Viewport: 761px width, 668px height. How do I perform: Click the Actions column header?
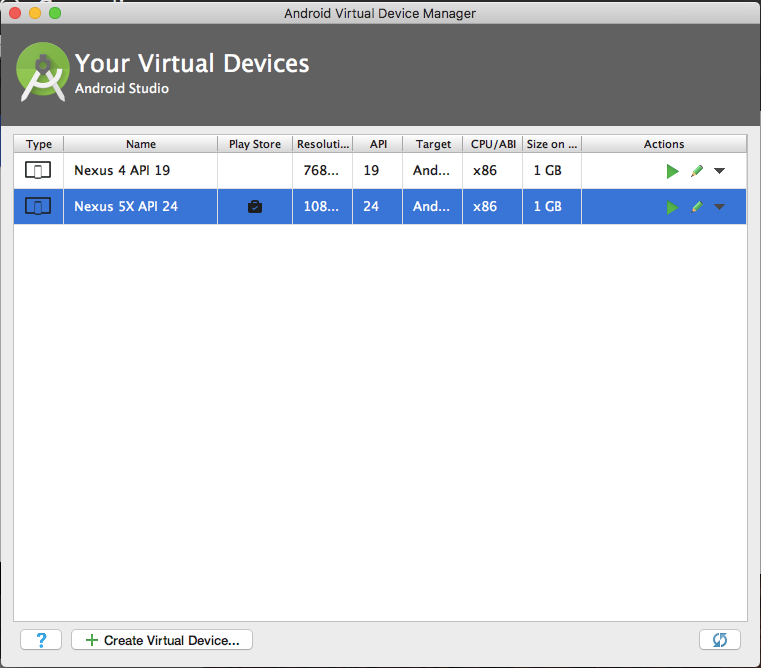coord(664,144)
